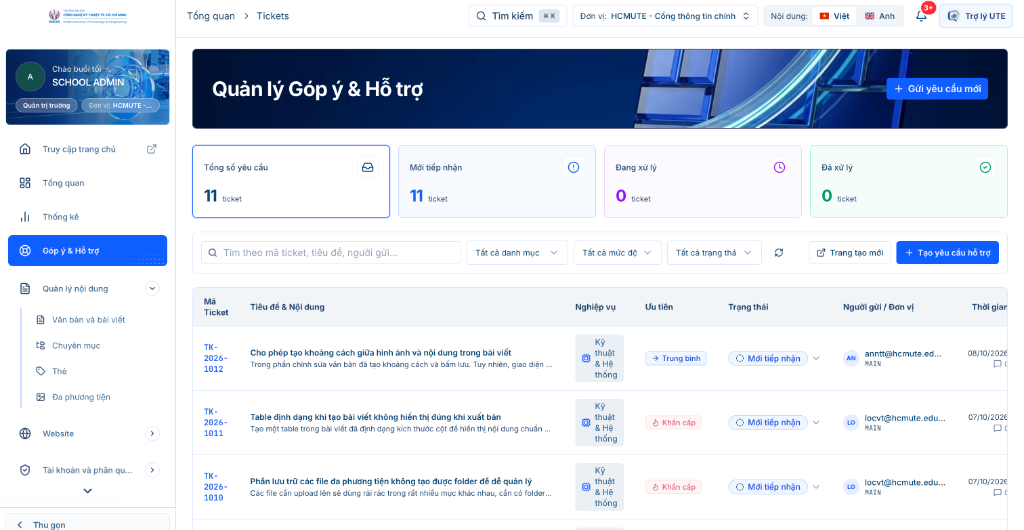This screenshot has height=530, width=1024.
Task: Open status dropdown arrow for TK-2026-1012
Action: point(816,358)
